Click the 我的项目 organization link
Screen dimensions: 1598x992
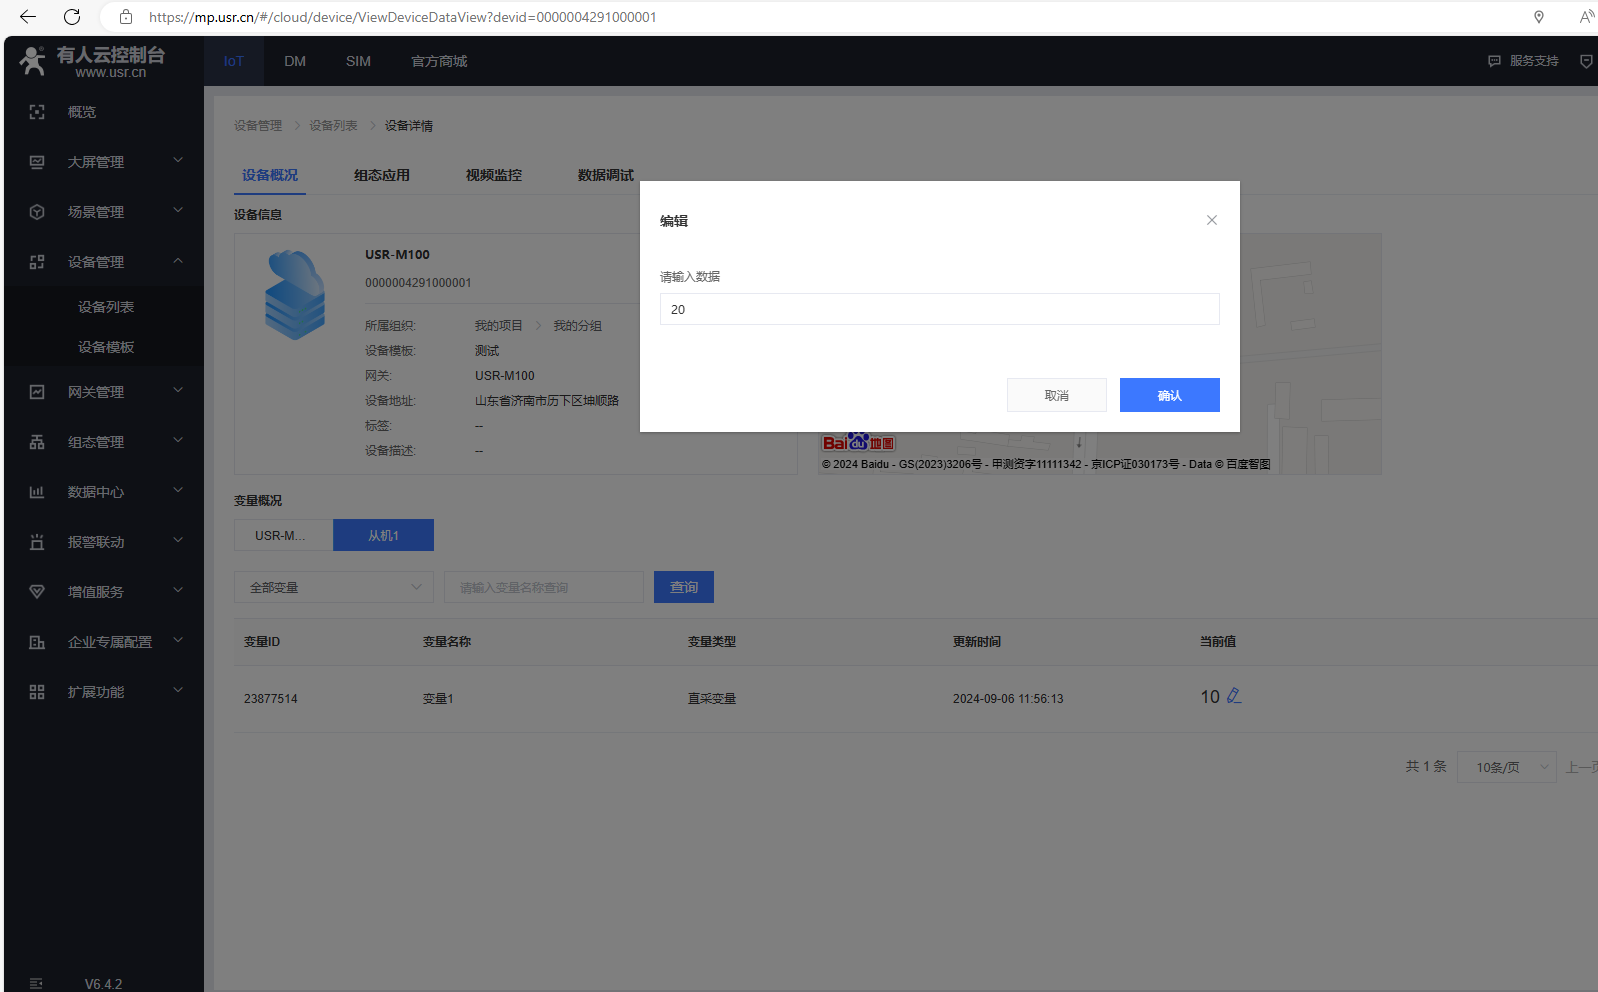click(x=499, y=326)
